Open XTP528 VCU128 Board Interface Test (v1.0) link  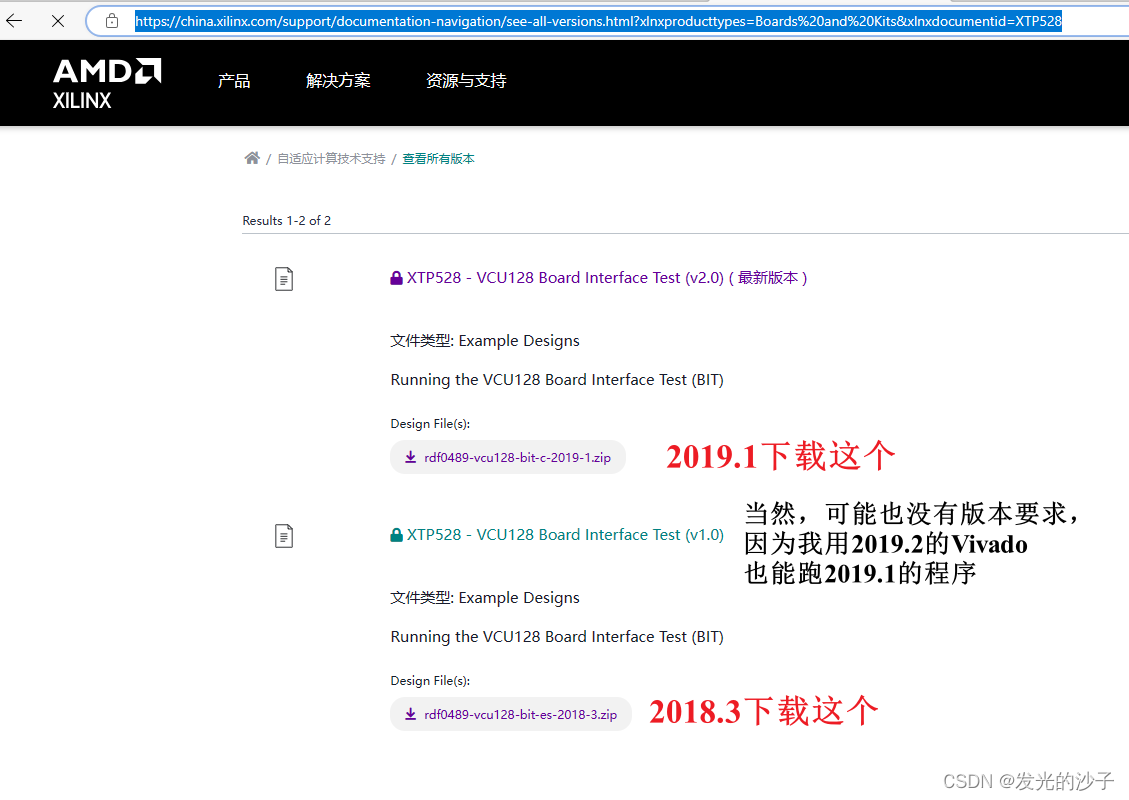coord(565,534)
